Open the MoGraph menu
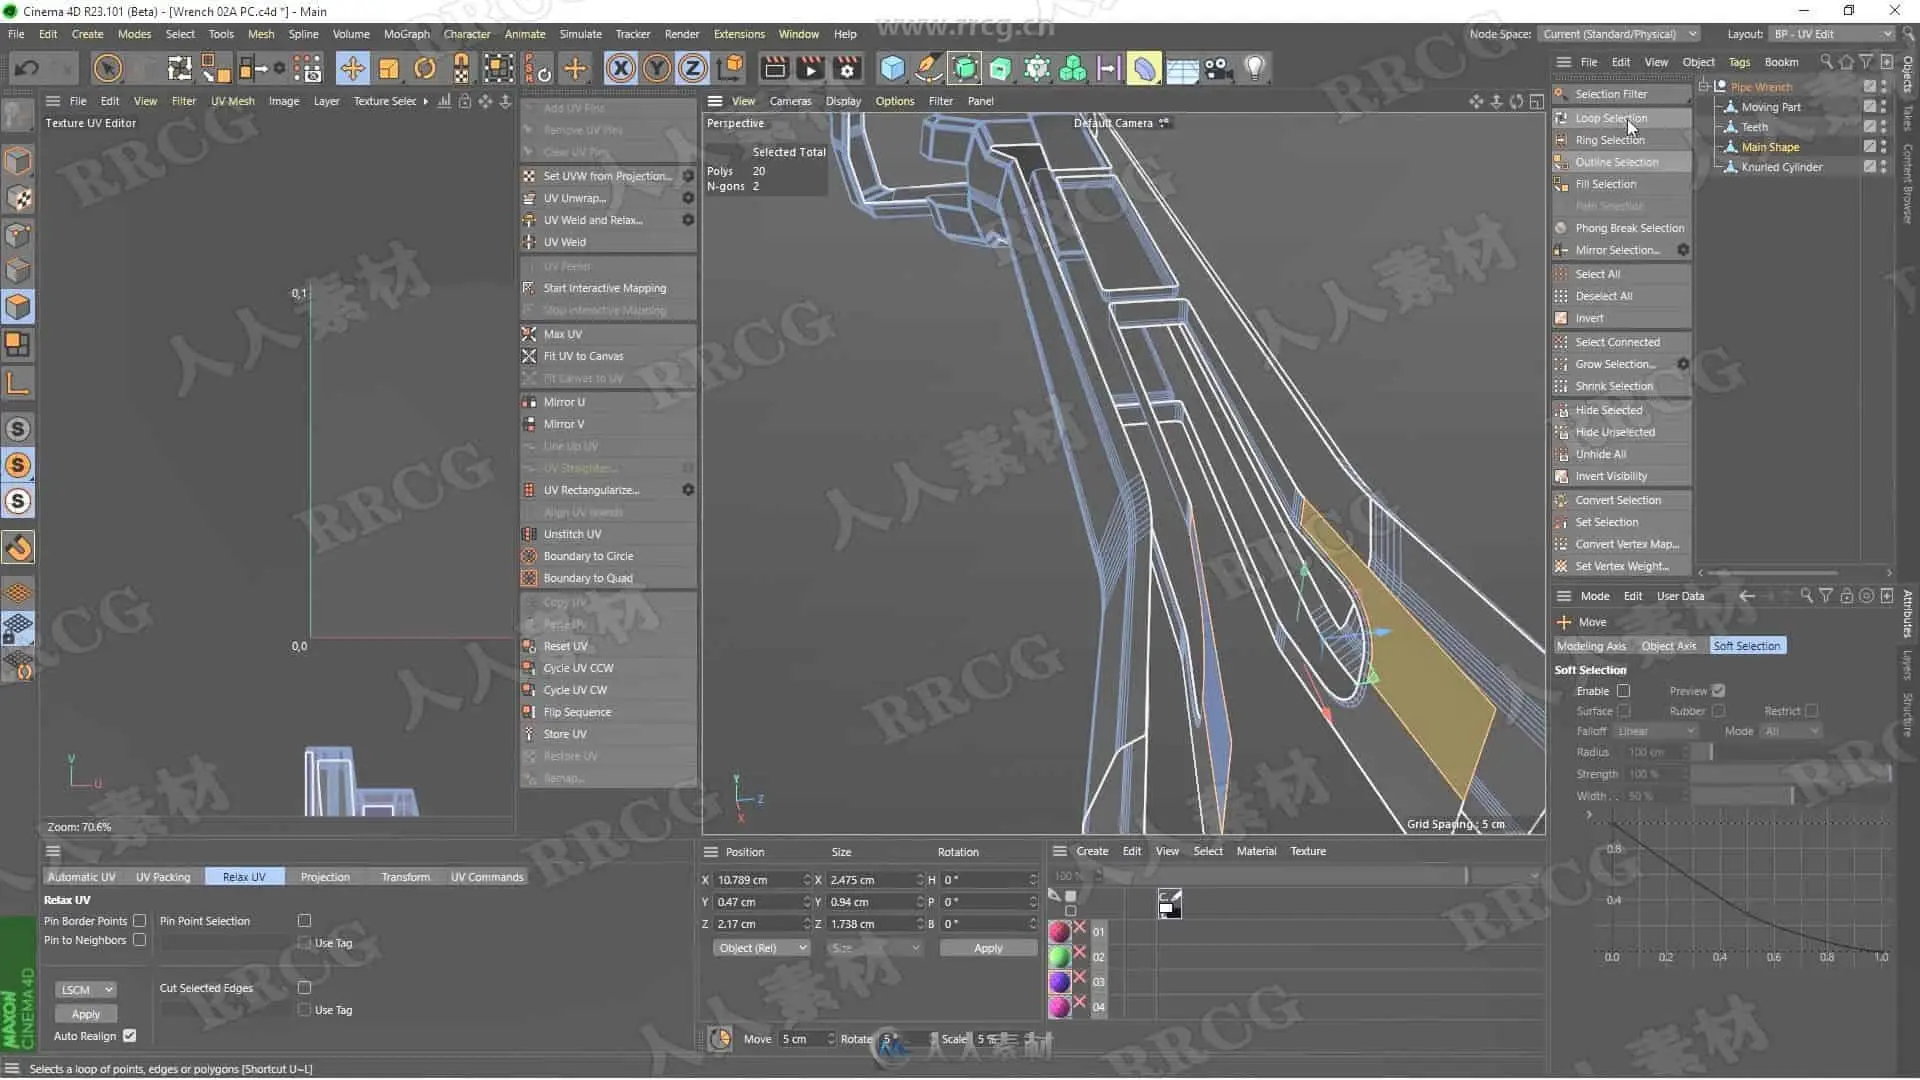Screen dimensions: 1920x1080 click(x=406, y=34)
